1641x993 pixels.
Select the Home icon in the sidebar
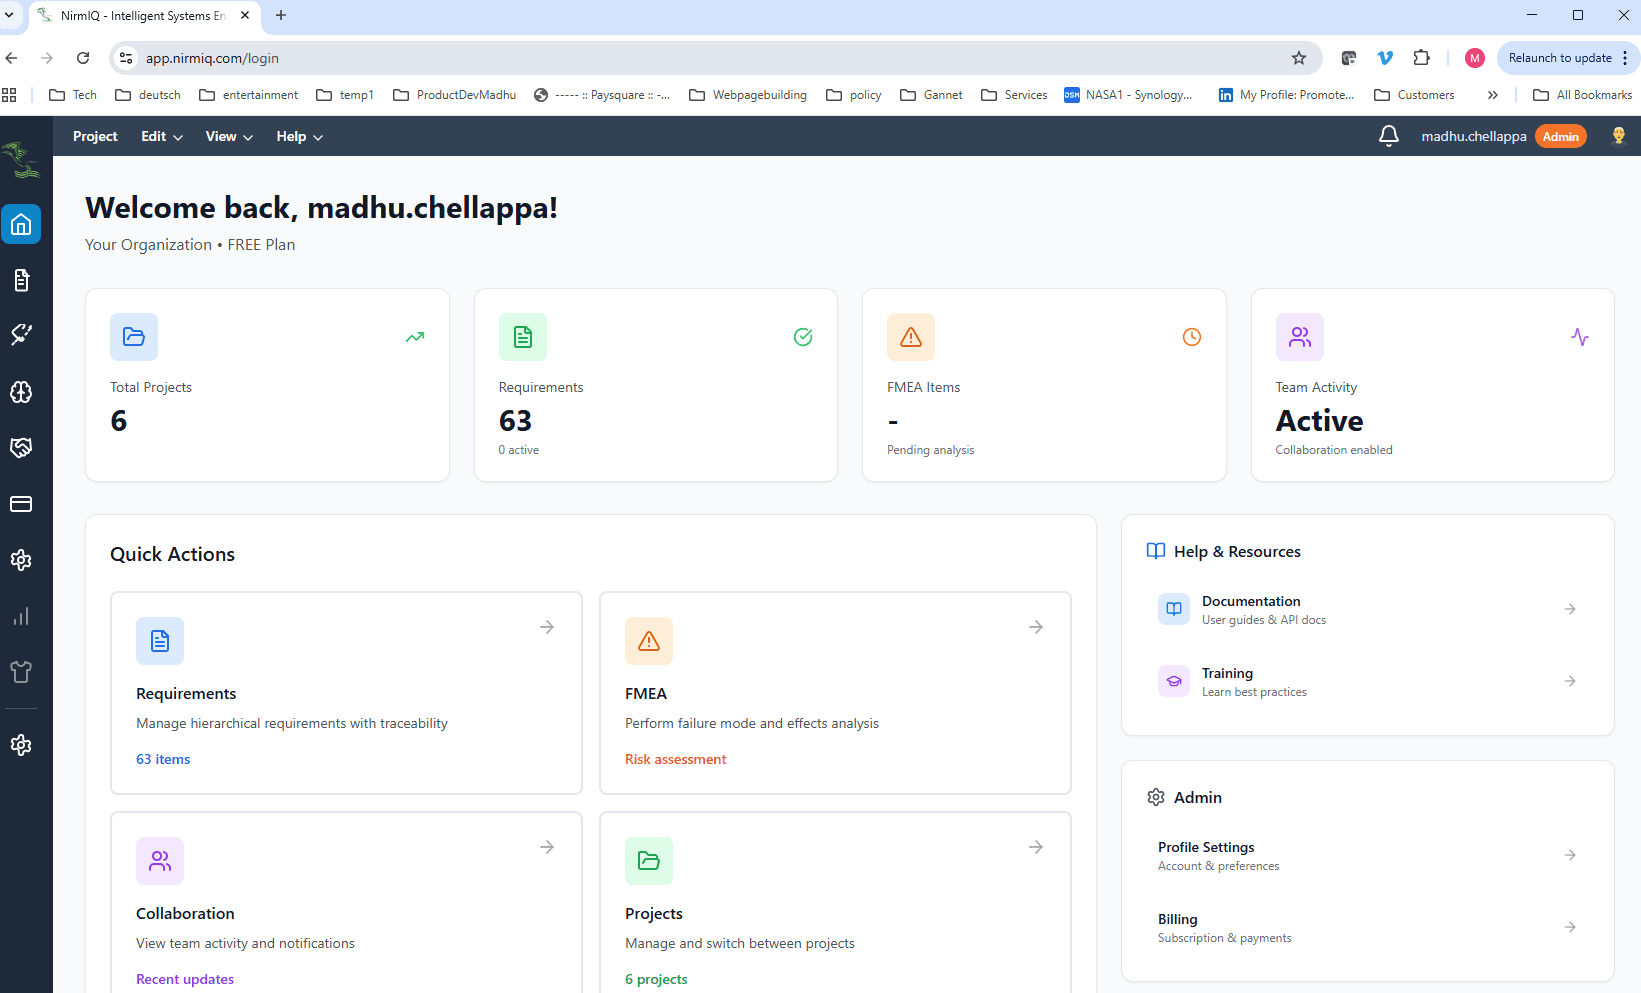[21, 224]
